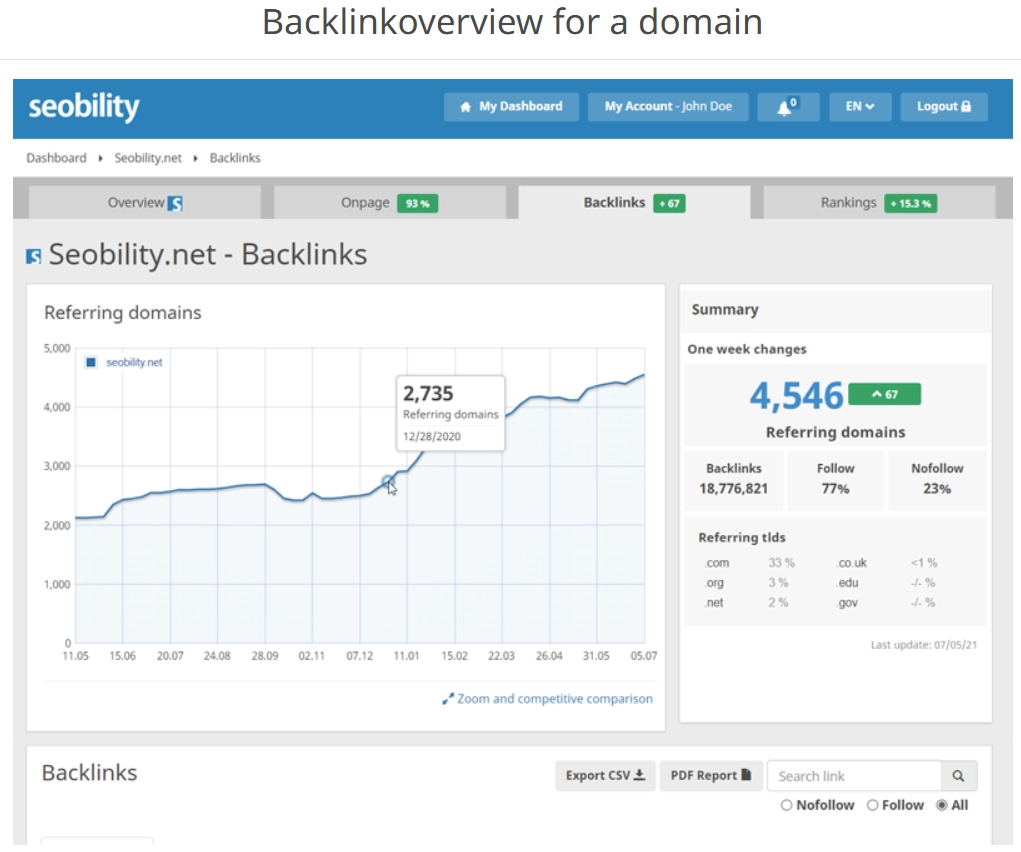Viewport: 1021px width, 852px height.
Task: Click the PDF Report button
Action: pyautogui.click(x=710, y=776)
